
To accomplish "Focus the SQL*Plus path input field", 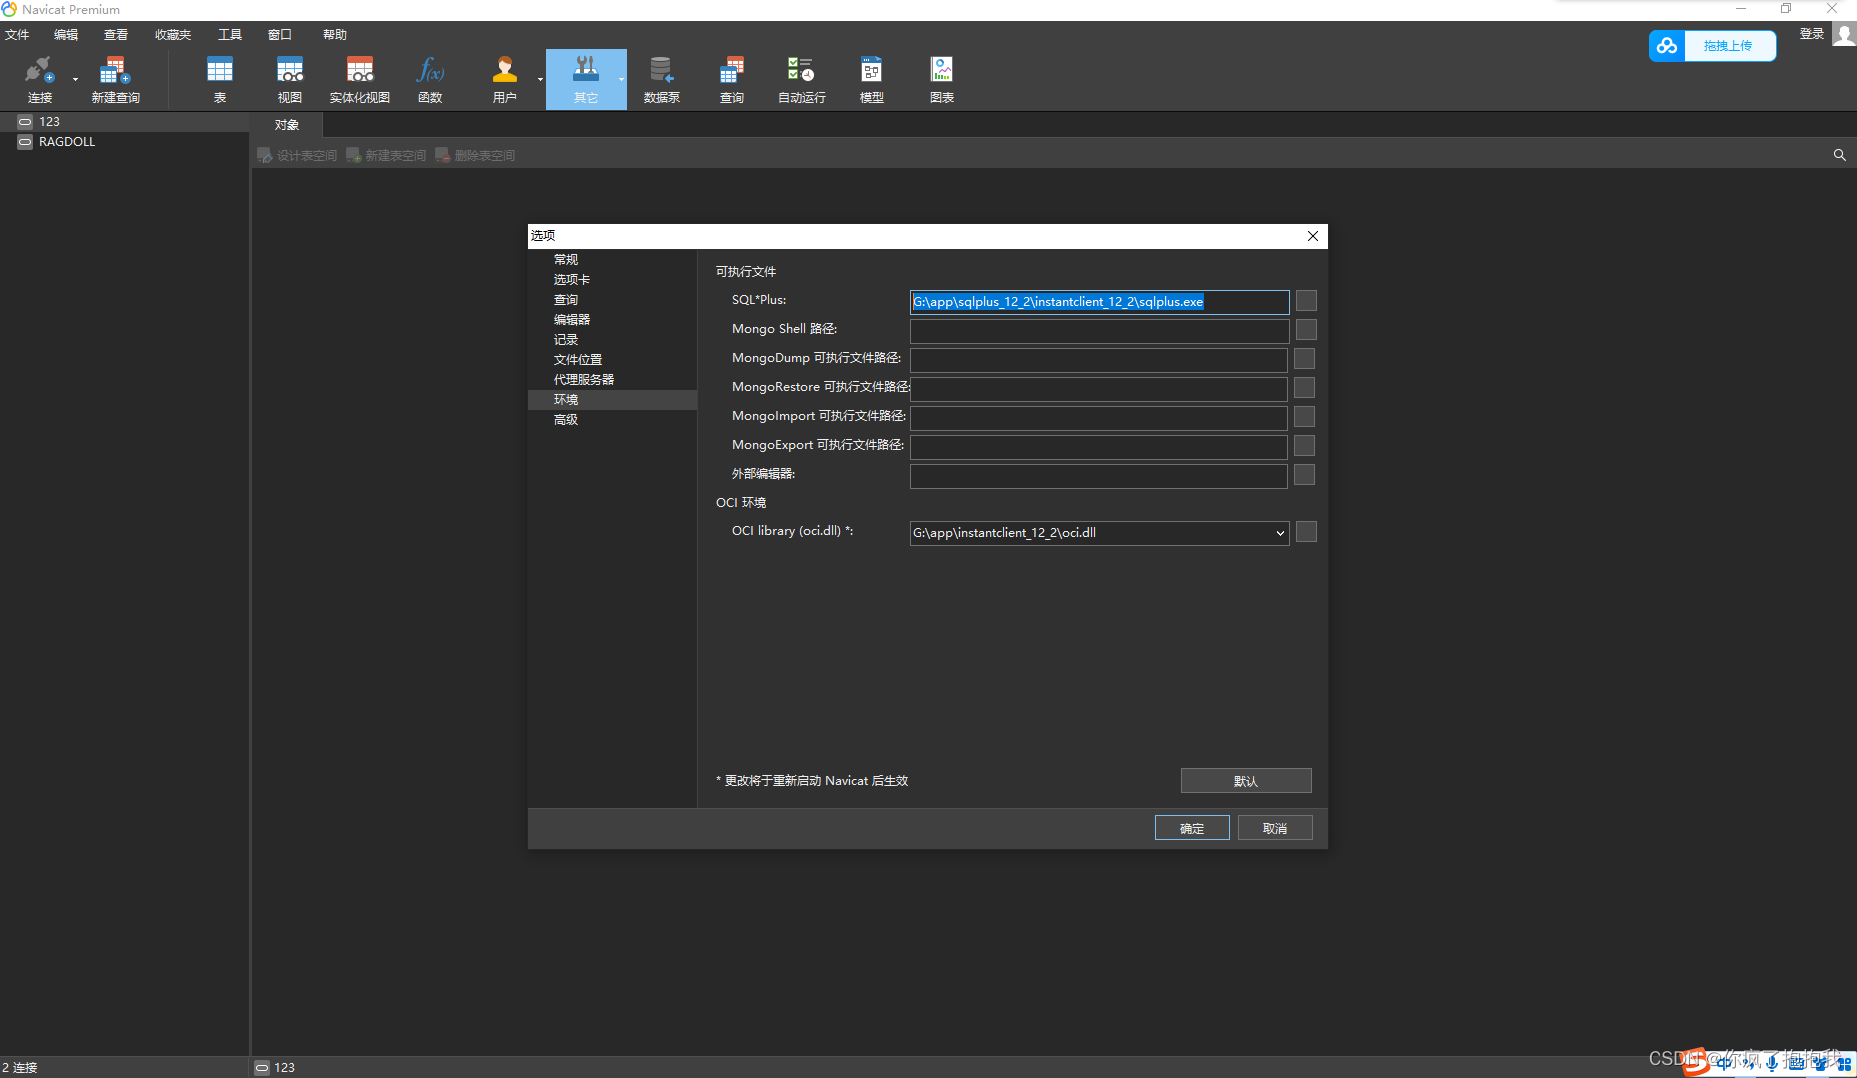I will tap(1099, 302).
